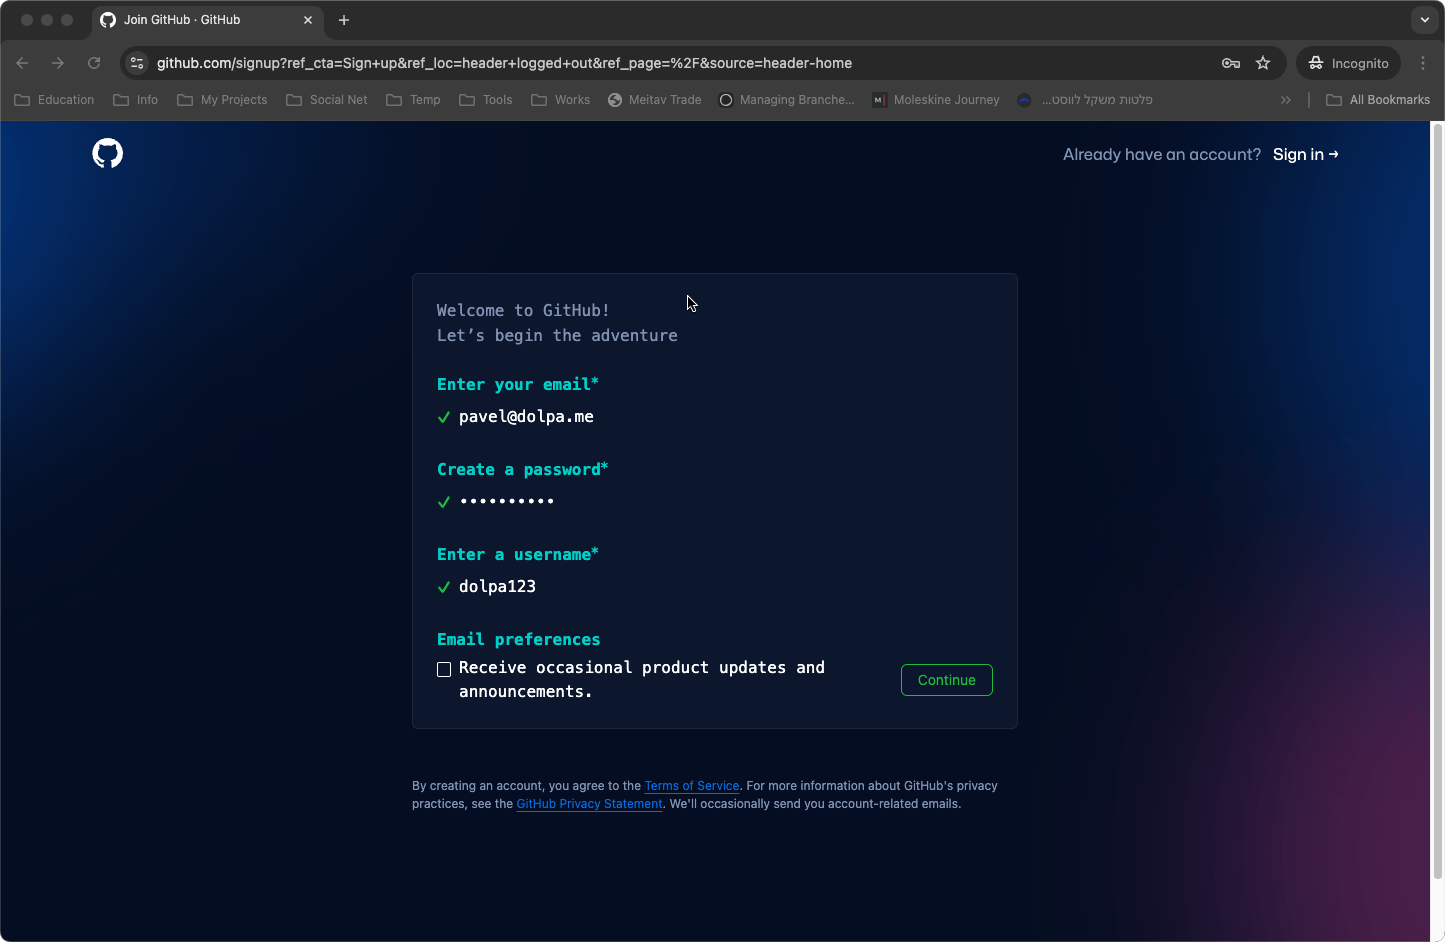
Task: Open new tab with plus icon
Action: click(x=344, y=20)
